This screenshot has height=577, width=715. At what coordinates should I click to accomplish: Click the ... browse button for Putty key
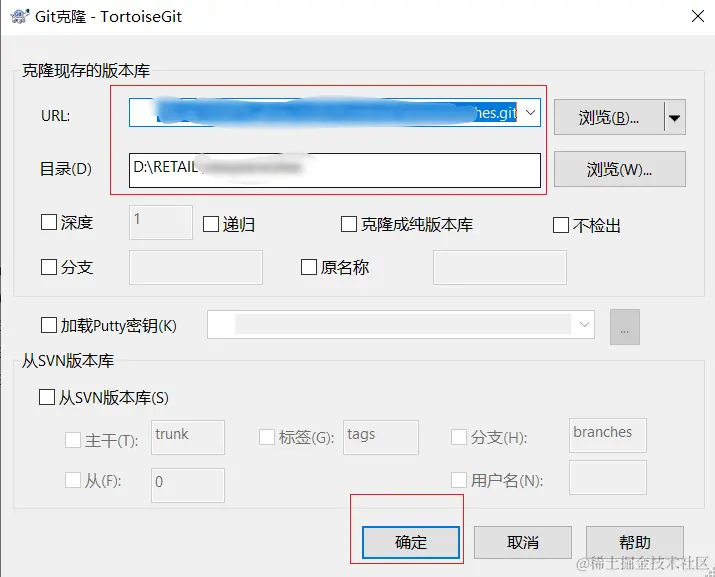625,327
